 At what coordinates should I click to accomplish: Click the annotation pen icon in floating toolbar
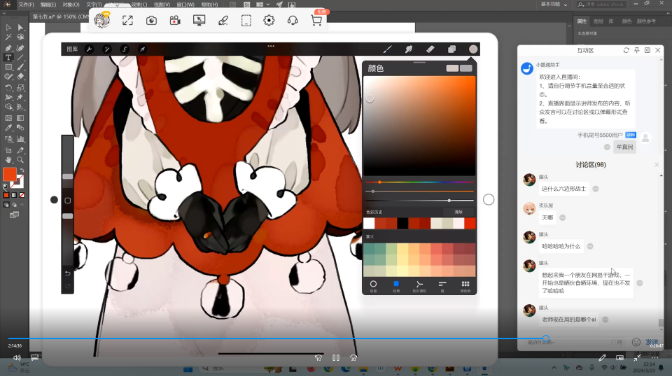[223, 20]
